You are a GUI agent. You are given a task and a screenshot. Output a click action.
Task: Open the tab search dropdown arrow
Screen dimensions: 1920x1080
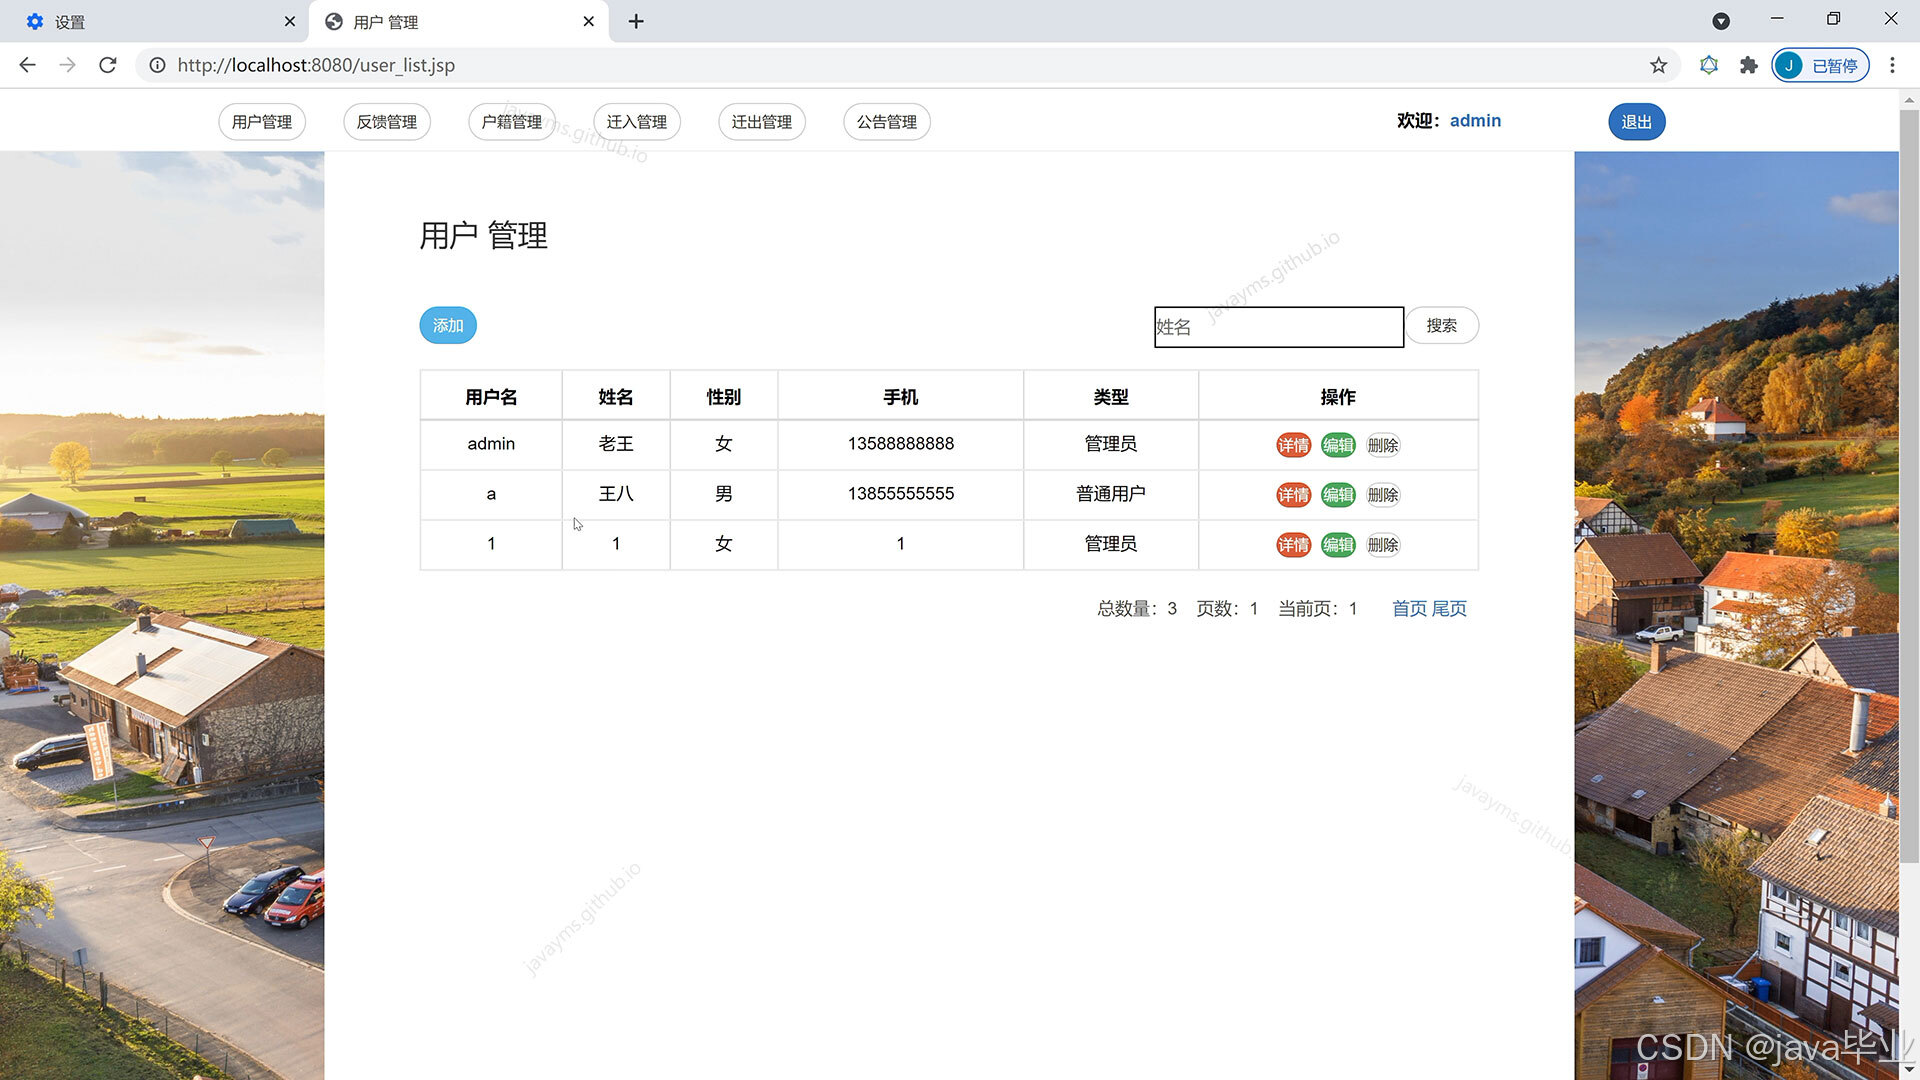tap(1721, 21)
